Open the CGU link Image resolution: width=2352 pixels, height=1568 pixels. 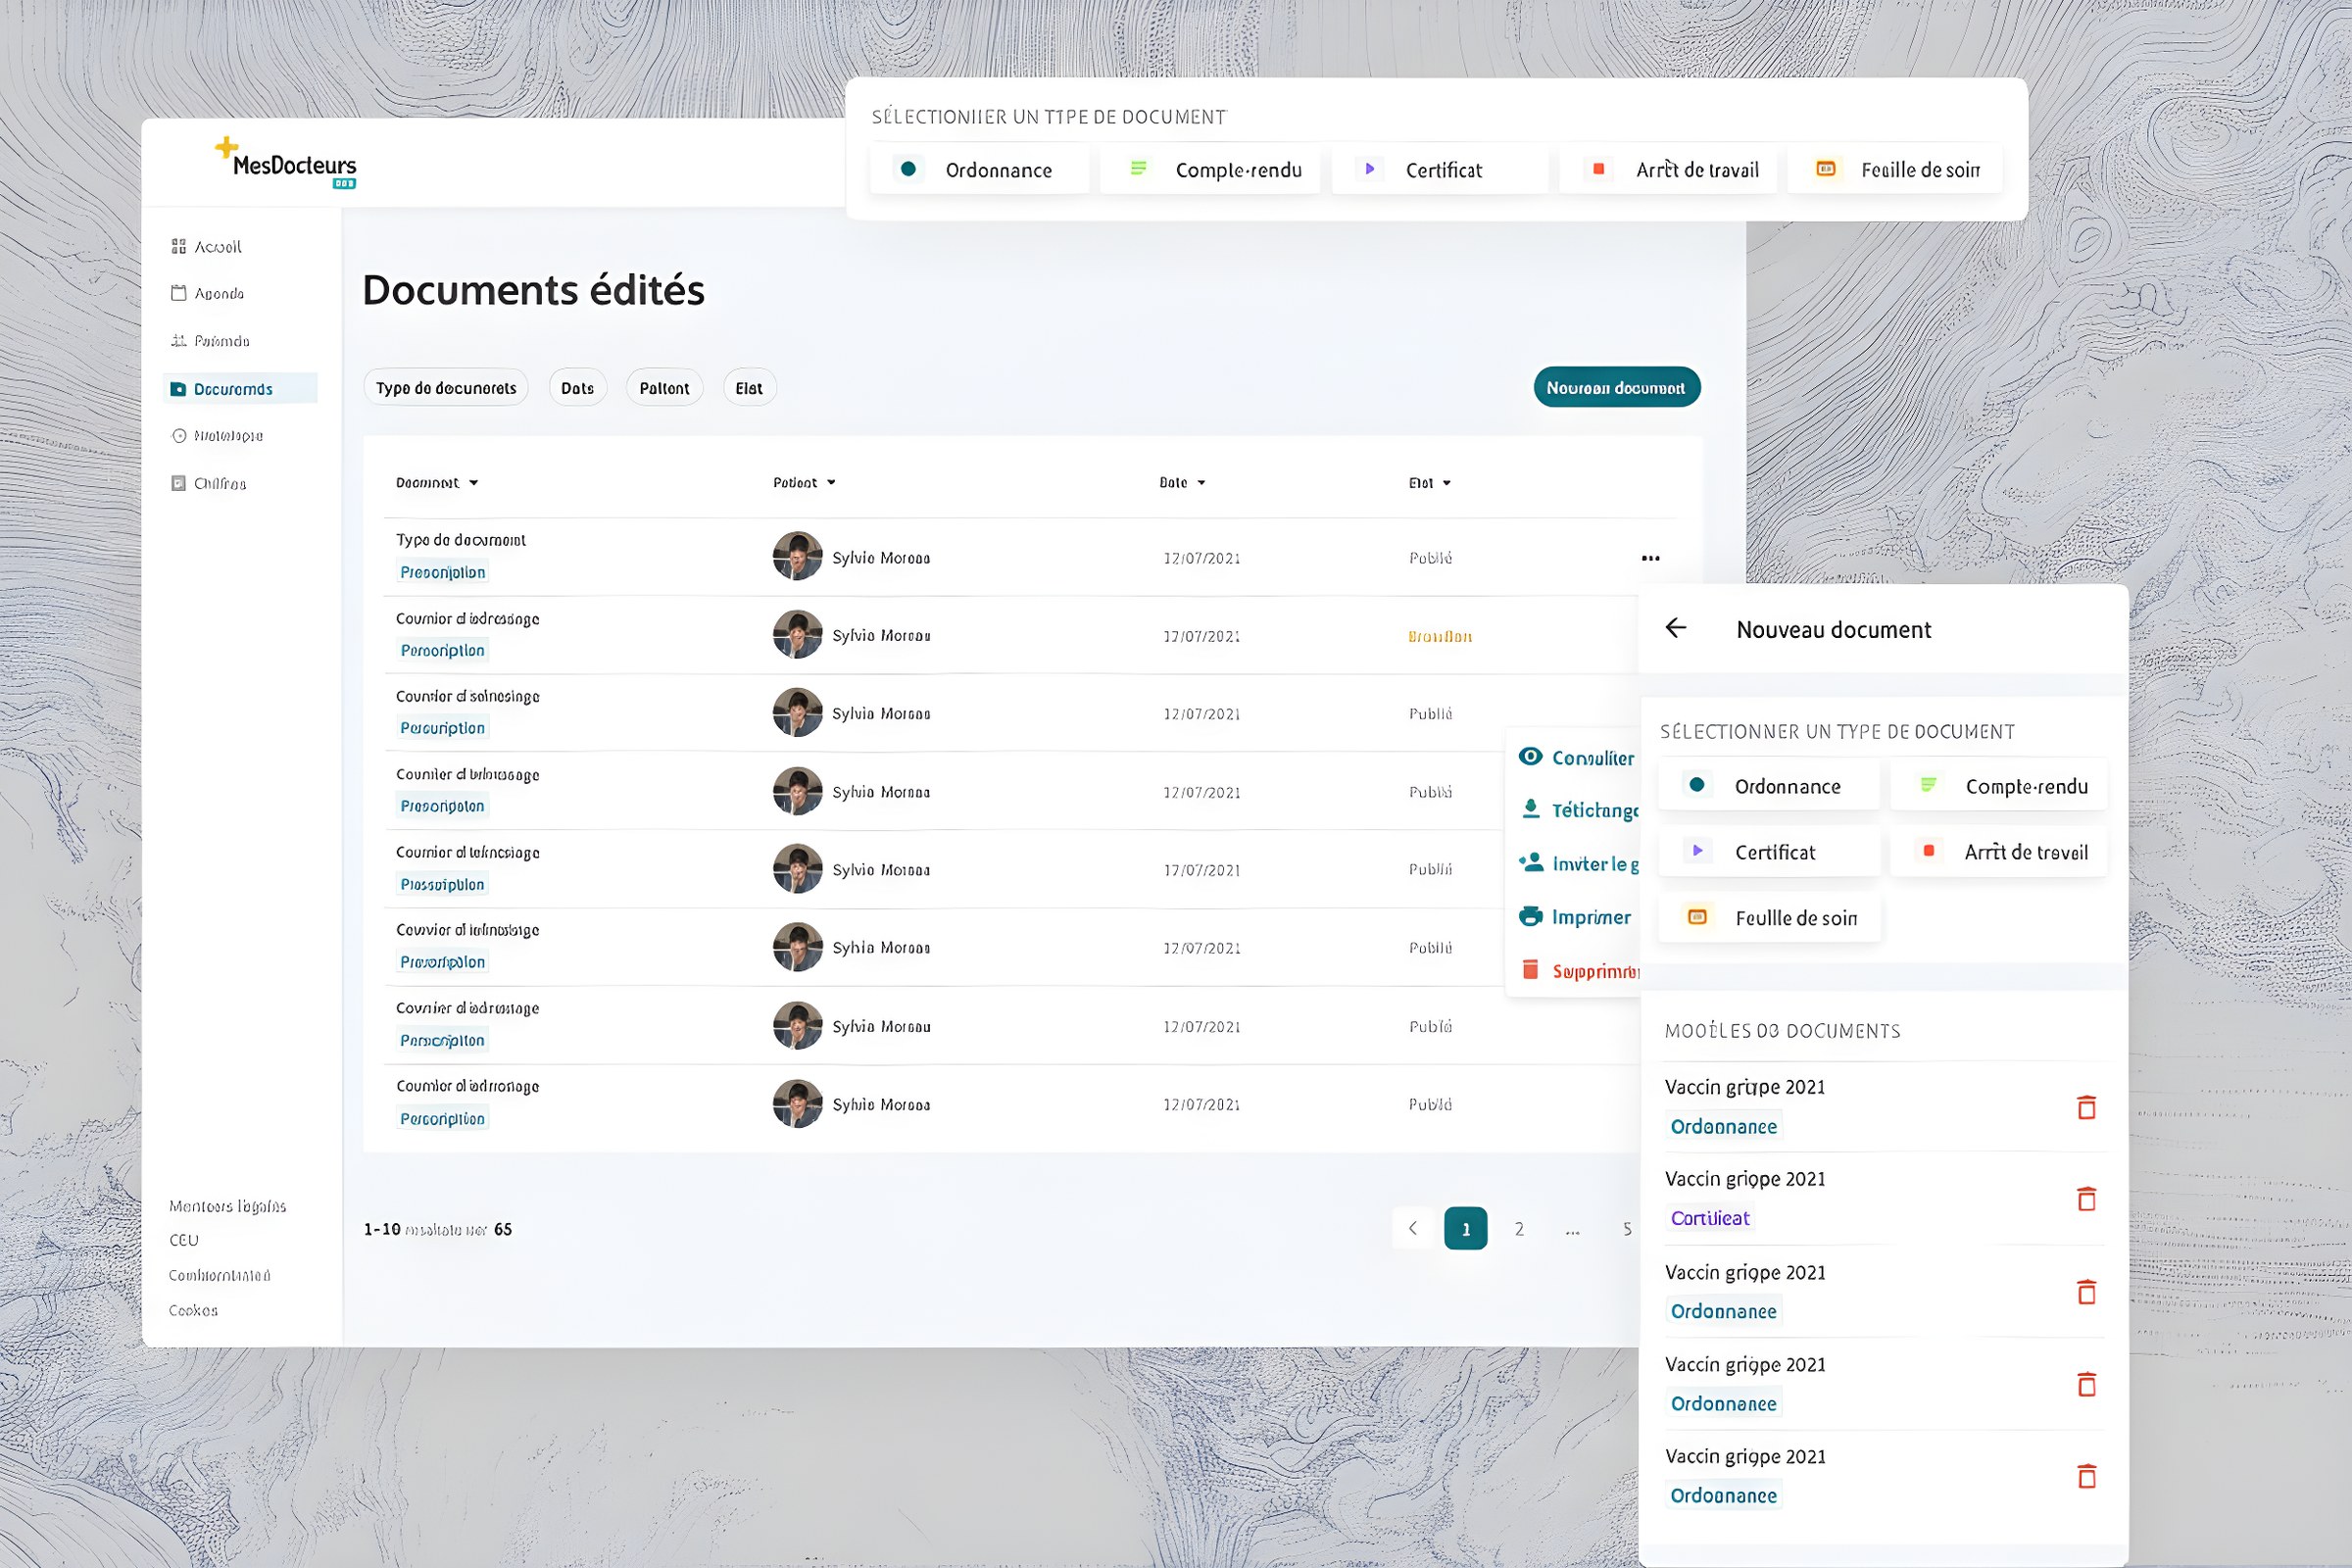[184, 1240]
